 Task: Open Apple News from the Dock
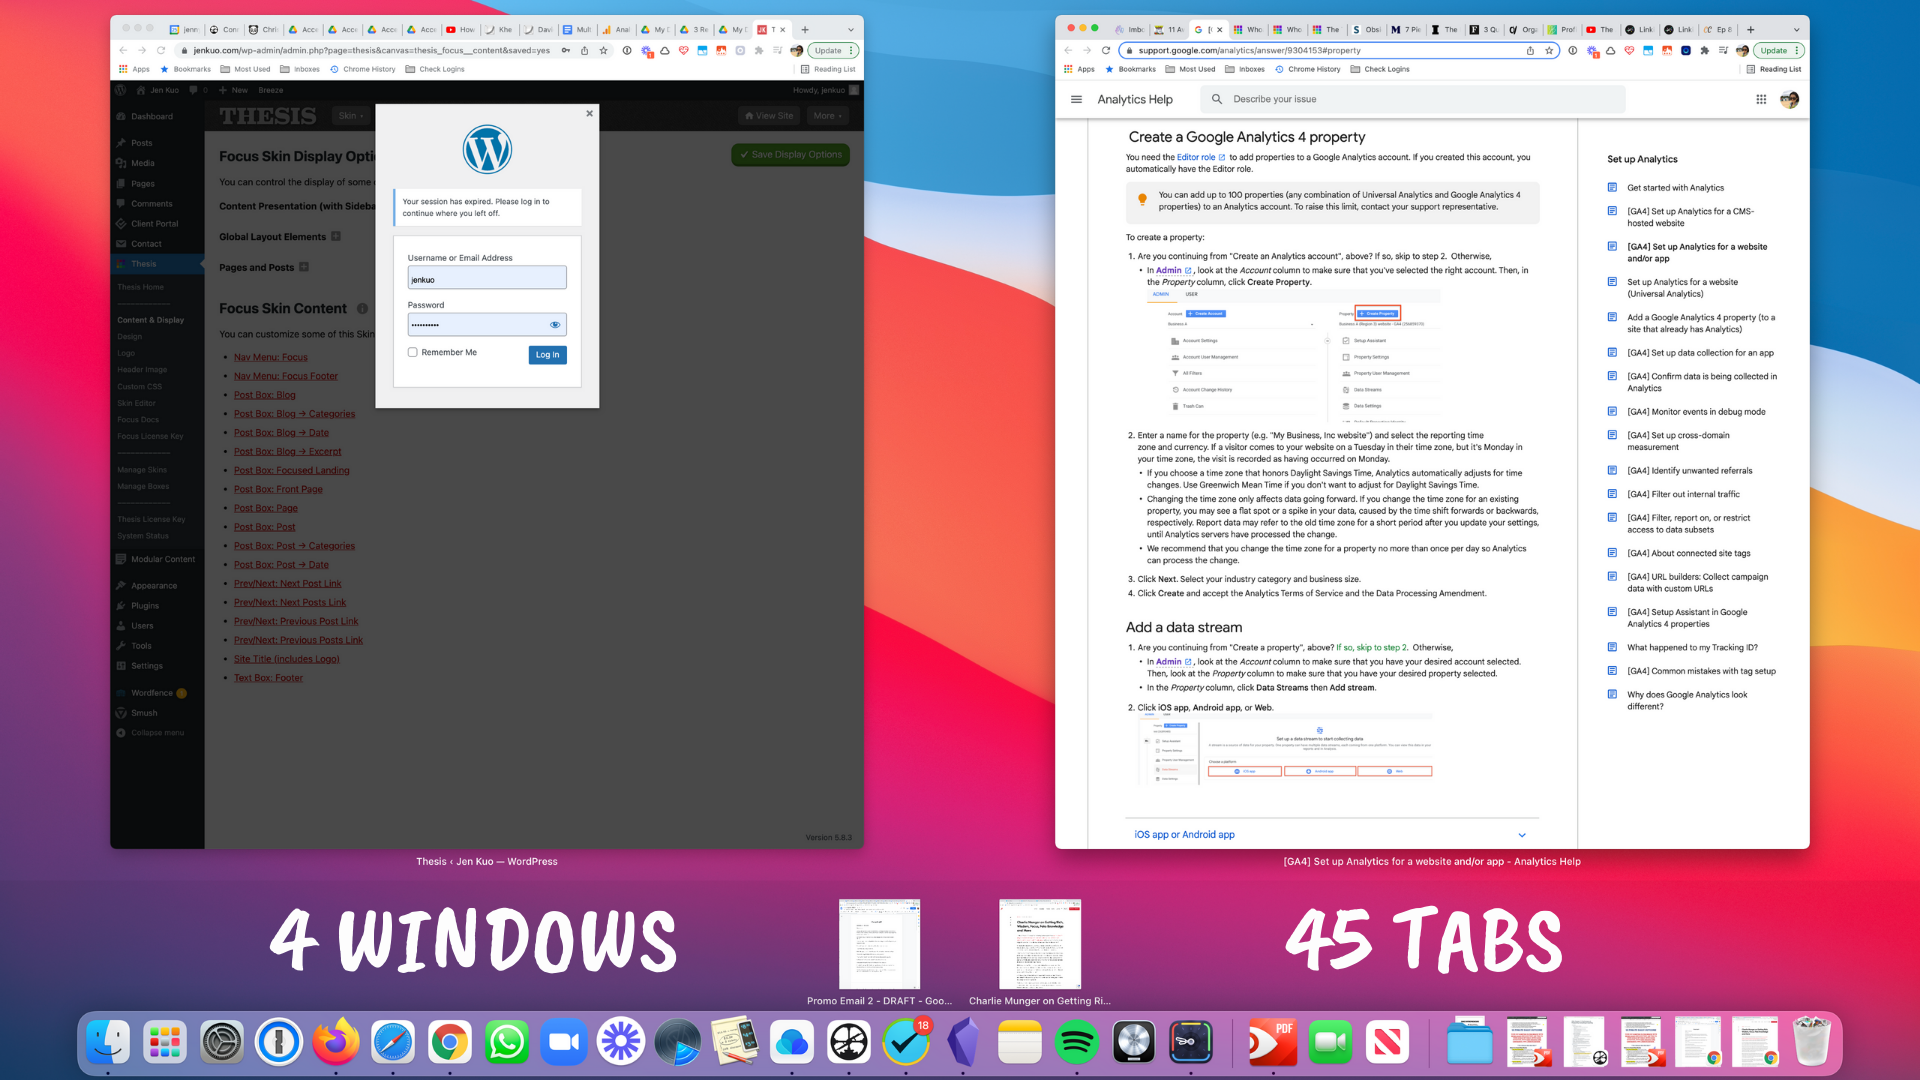pyautogui.click(x=1387, y=1043)
